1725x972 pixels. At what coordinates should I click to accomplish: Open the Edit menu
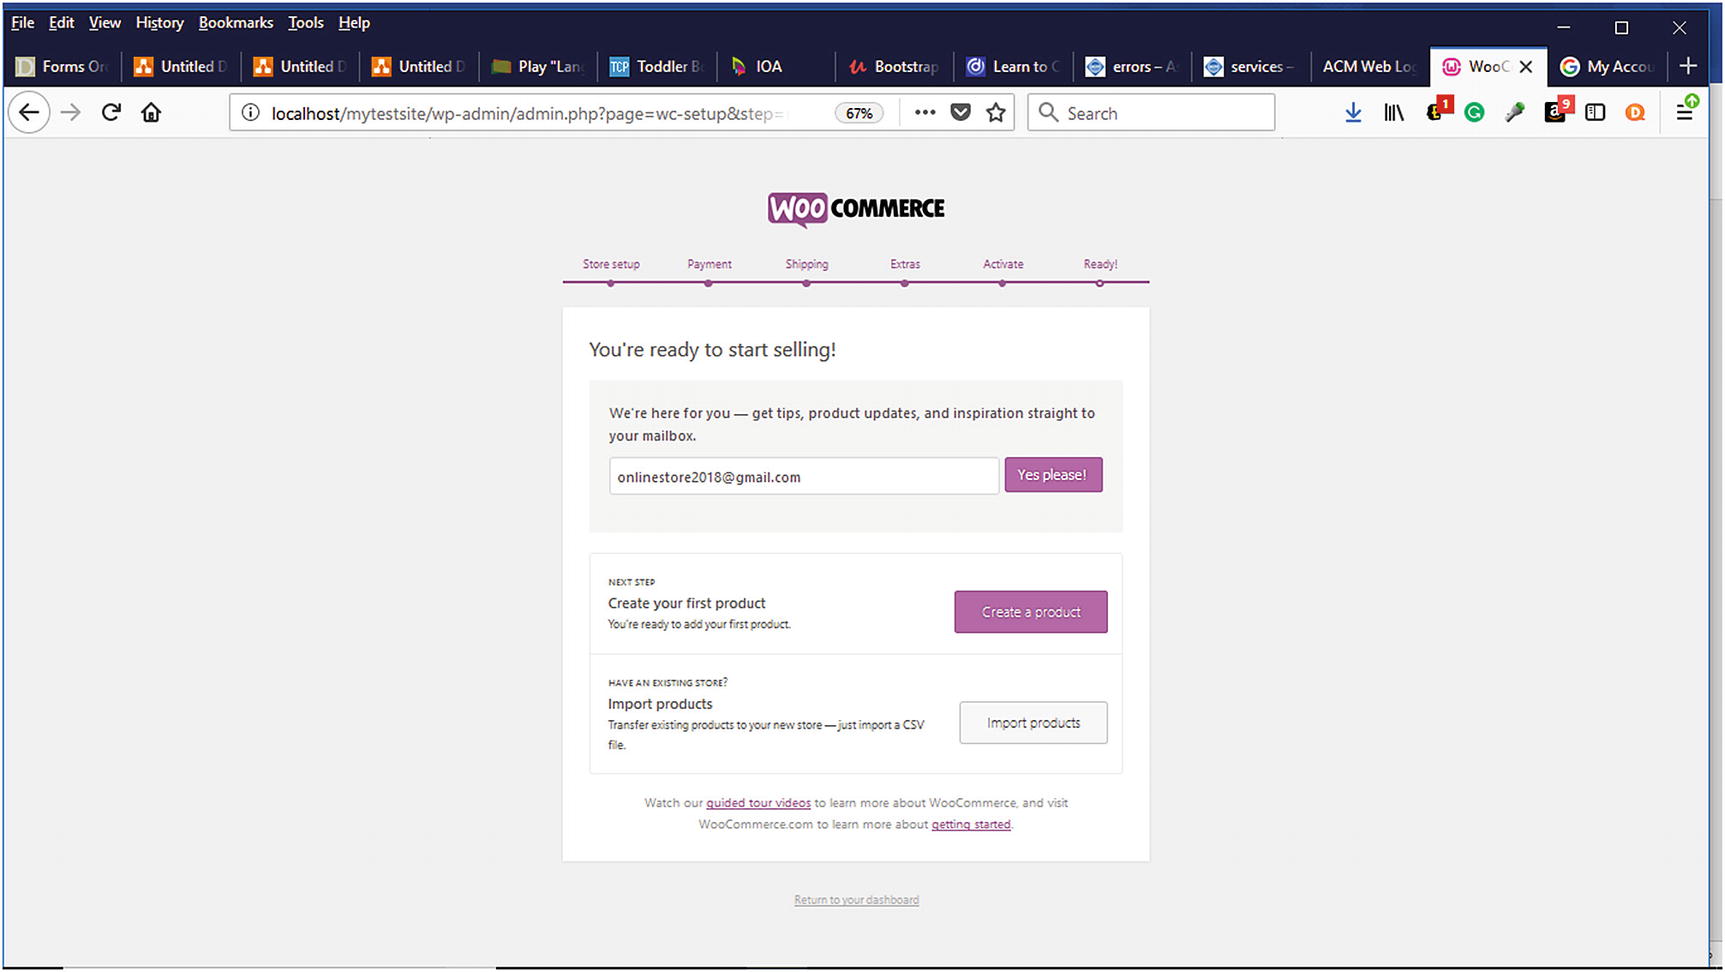pyautogui.click(x=62, y=22)
